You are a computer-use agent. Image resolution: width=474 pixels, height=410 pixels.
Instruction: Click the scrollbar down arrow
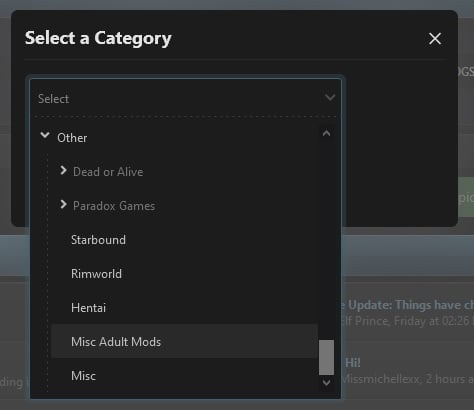[326, 382]
